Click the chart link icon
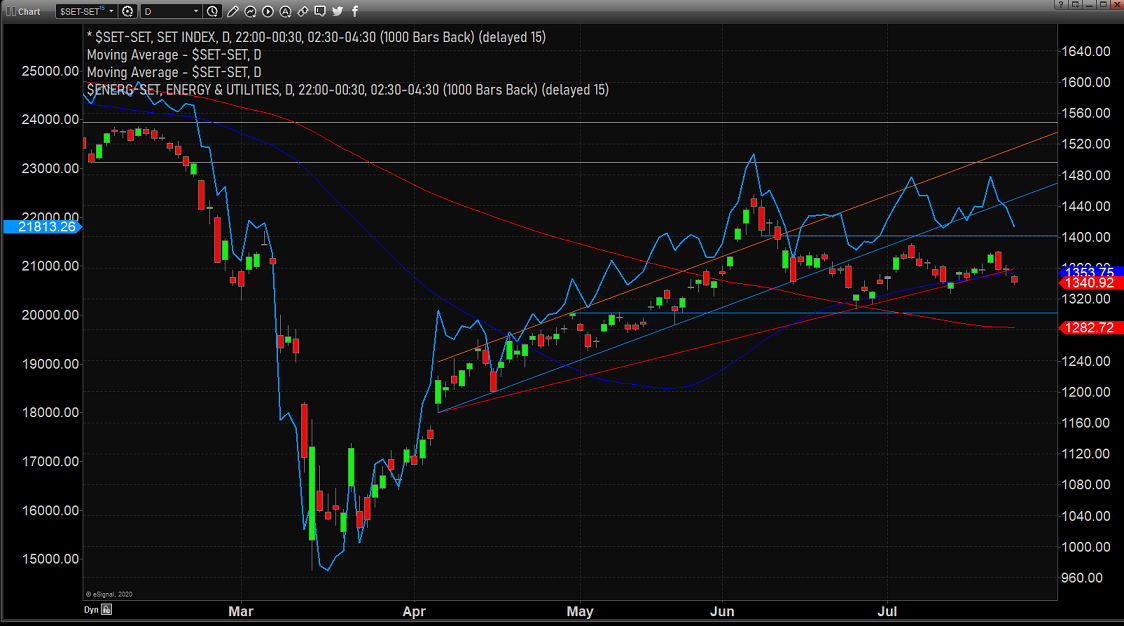Screen dimensions: 1124x626 [x=303, y=11]
